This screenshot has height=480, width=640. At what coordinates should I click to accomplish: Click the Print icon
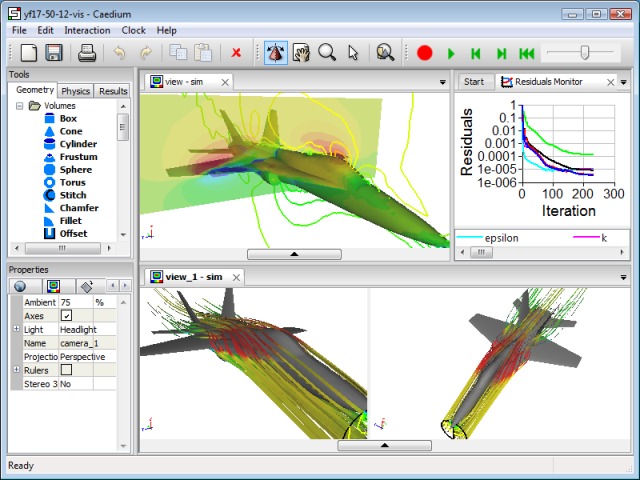(x=87, y=53)
